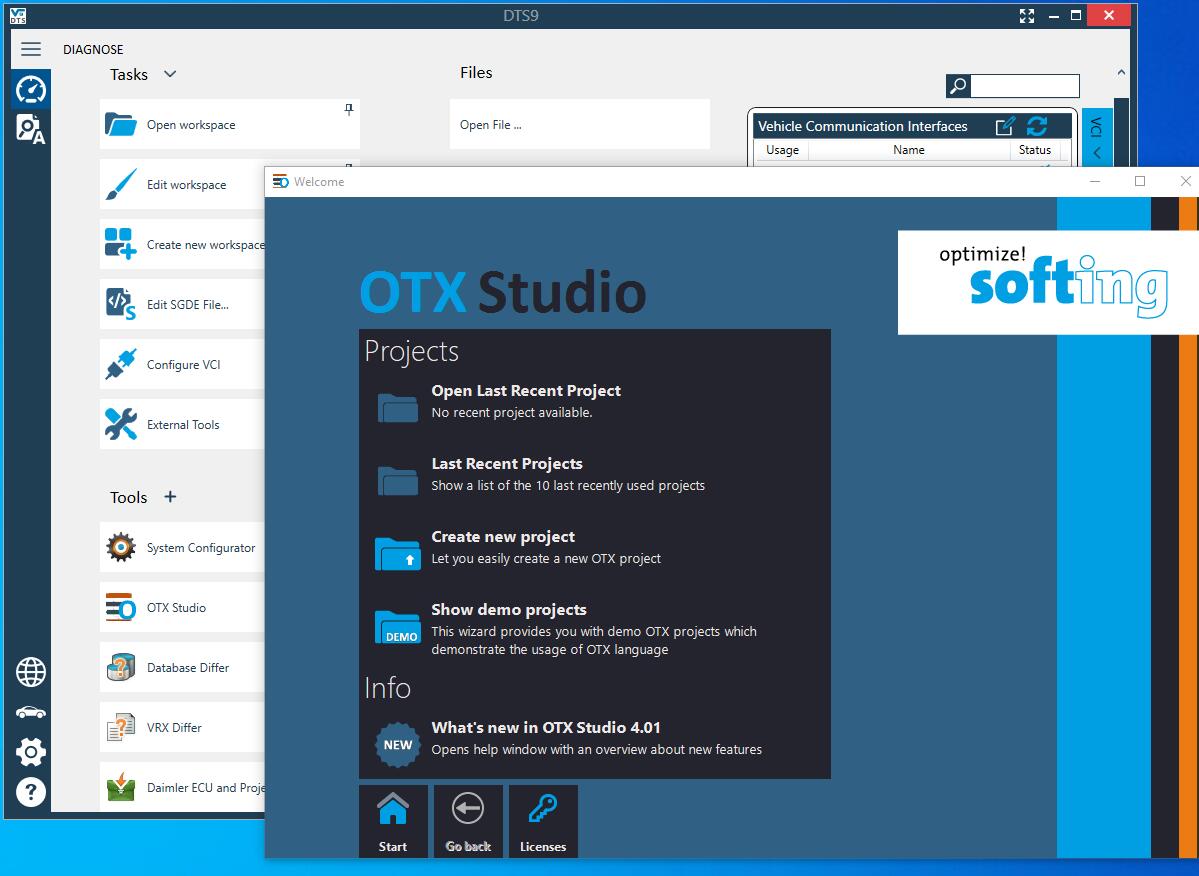This screenshot has width=1199, height=876.
Task: Click the Usage column header
Action: [x=782, y=150]
